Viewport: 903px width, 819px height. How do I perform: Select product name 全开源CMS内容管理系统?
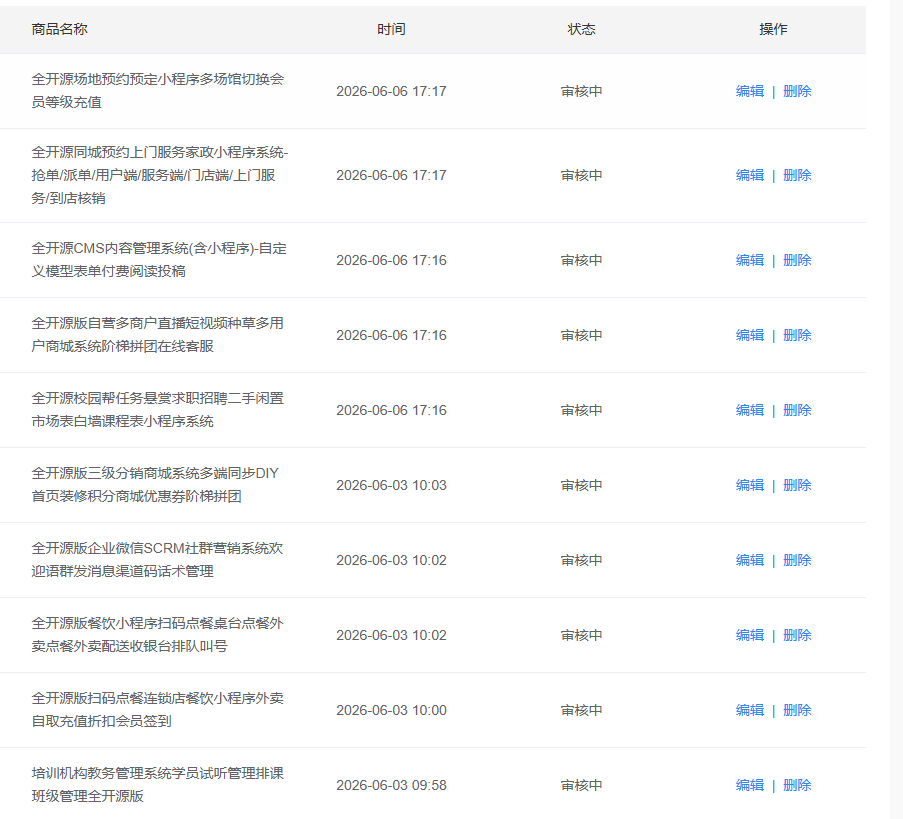[x=159, y=260]
